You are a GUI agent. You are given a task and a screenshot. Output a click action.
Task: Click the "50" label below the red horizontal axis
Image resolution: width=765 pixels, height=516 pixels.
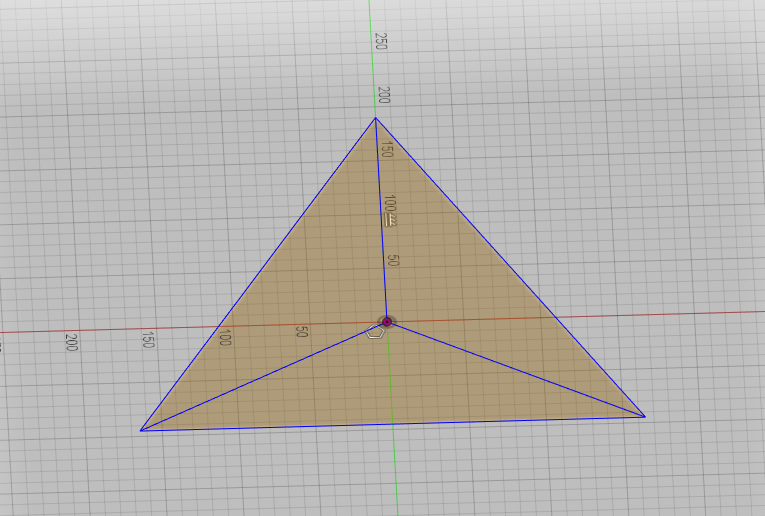click(x=302, y=332)
